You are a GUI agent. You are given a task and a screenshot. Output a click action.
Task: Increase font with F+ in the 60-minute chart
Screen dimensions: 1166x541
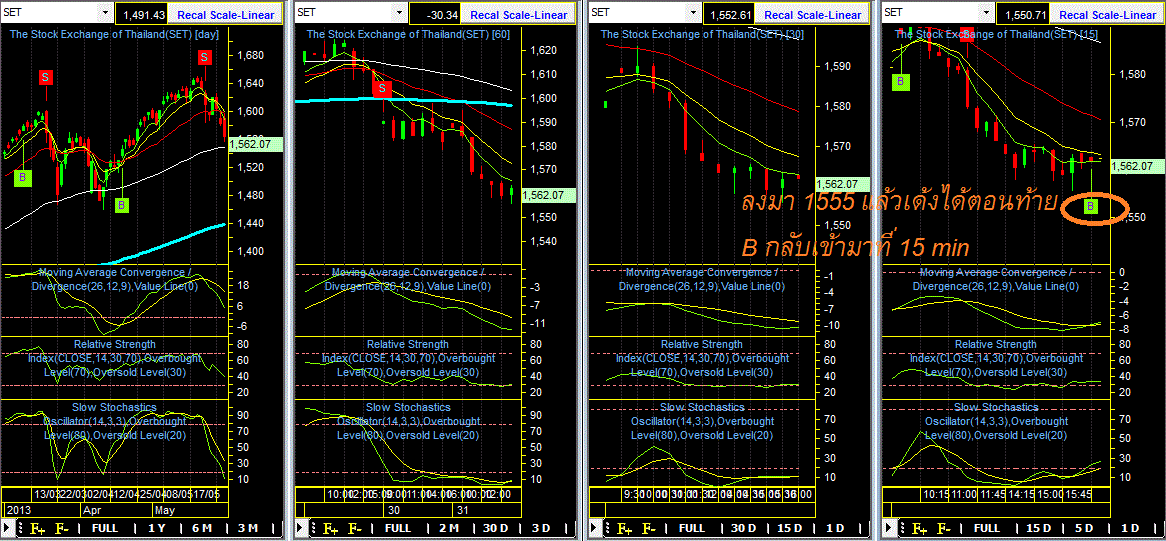(331, 529)
